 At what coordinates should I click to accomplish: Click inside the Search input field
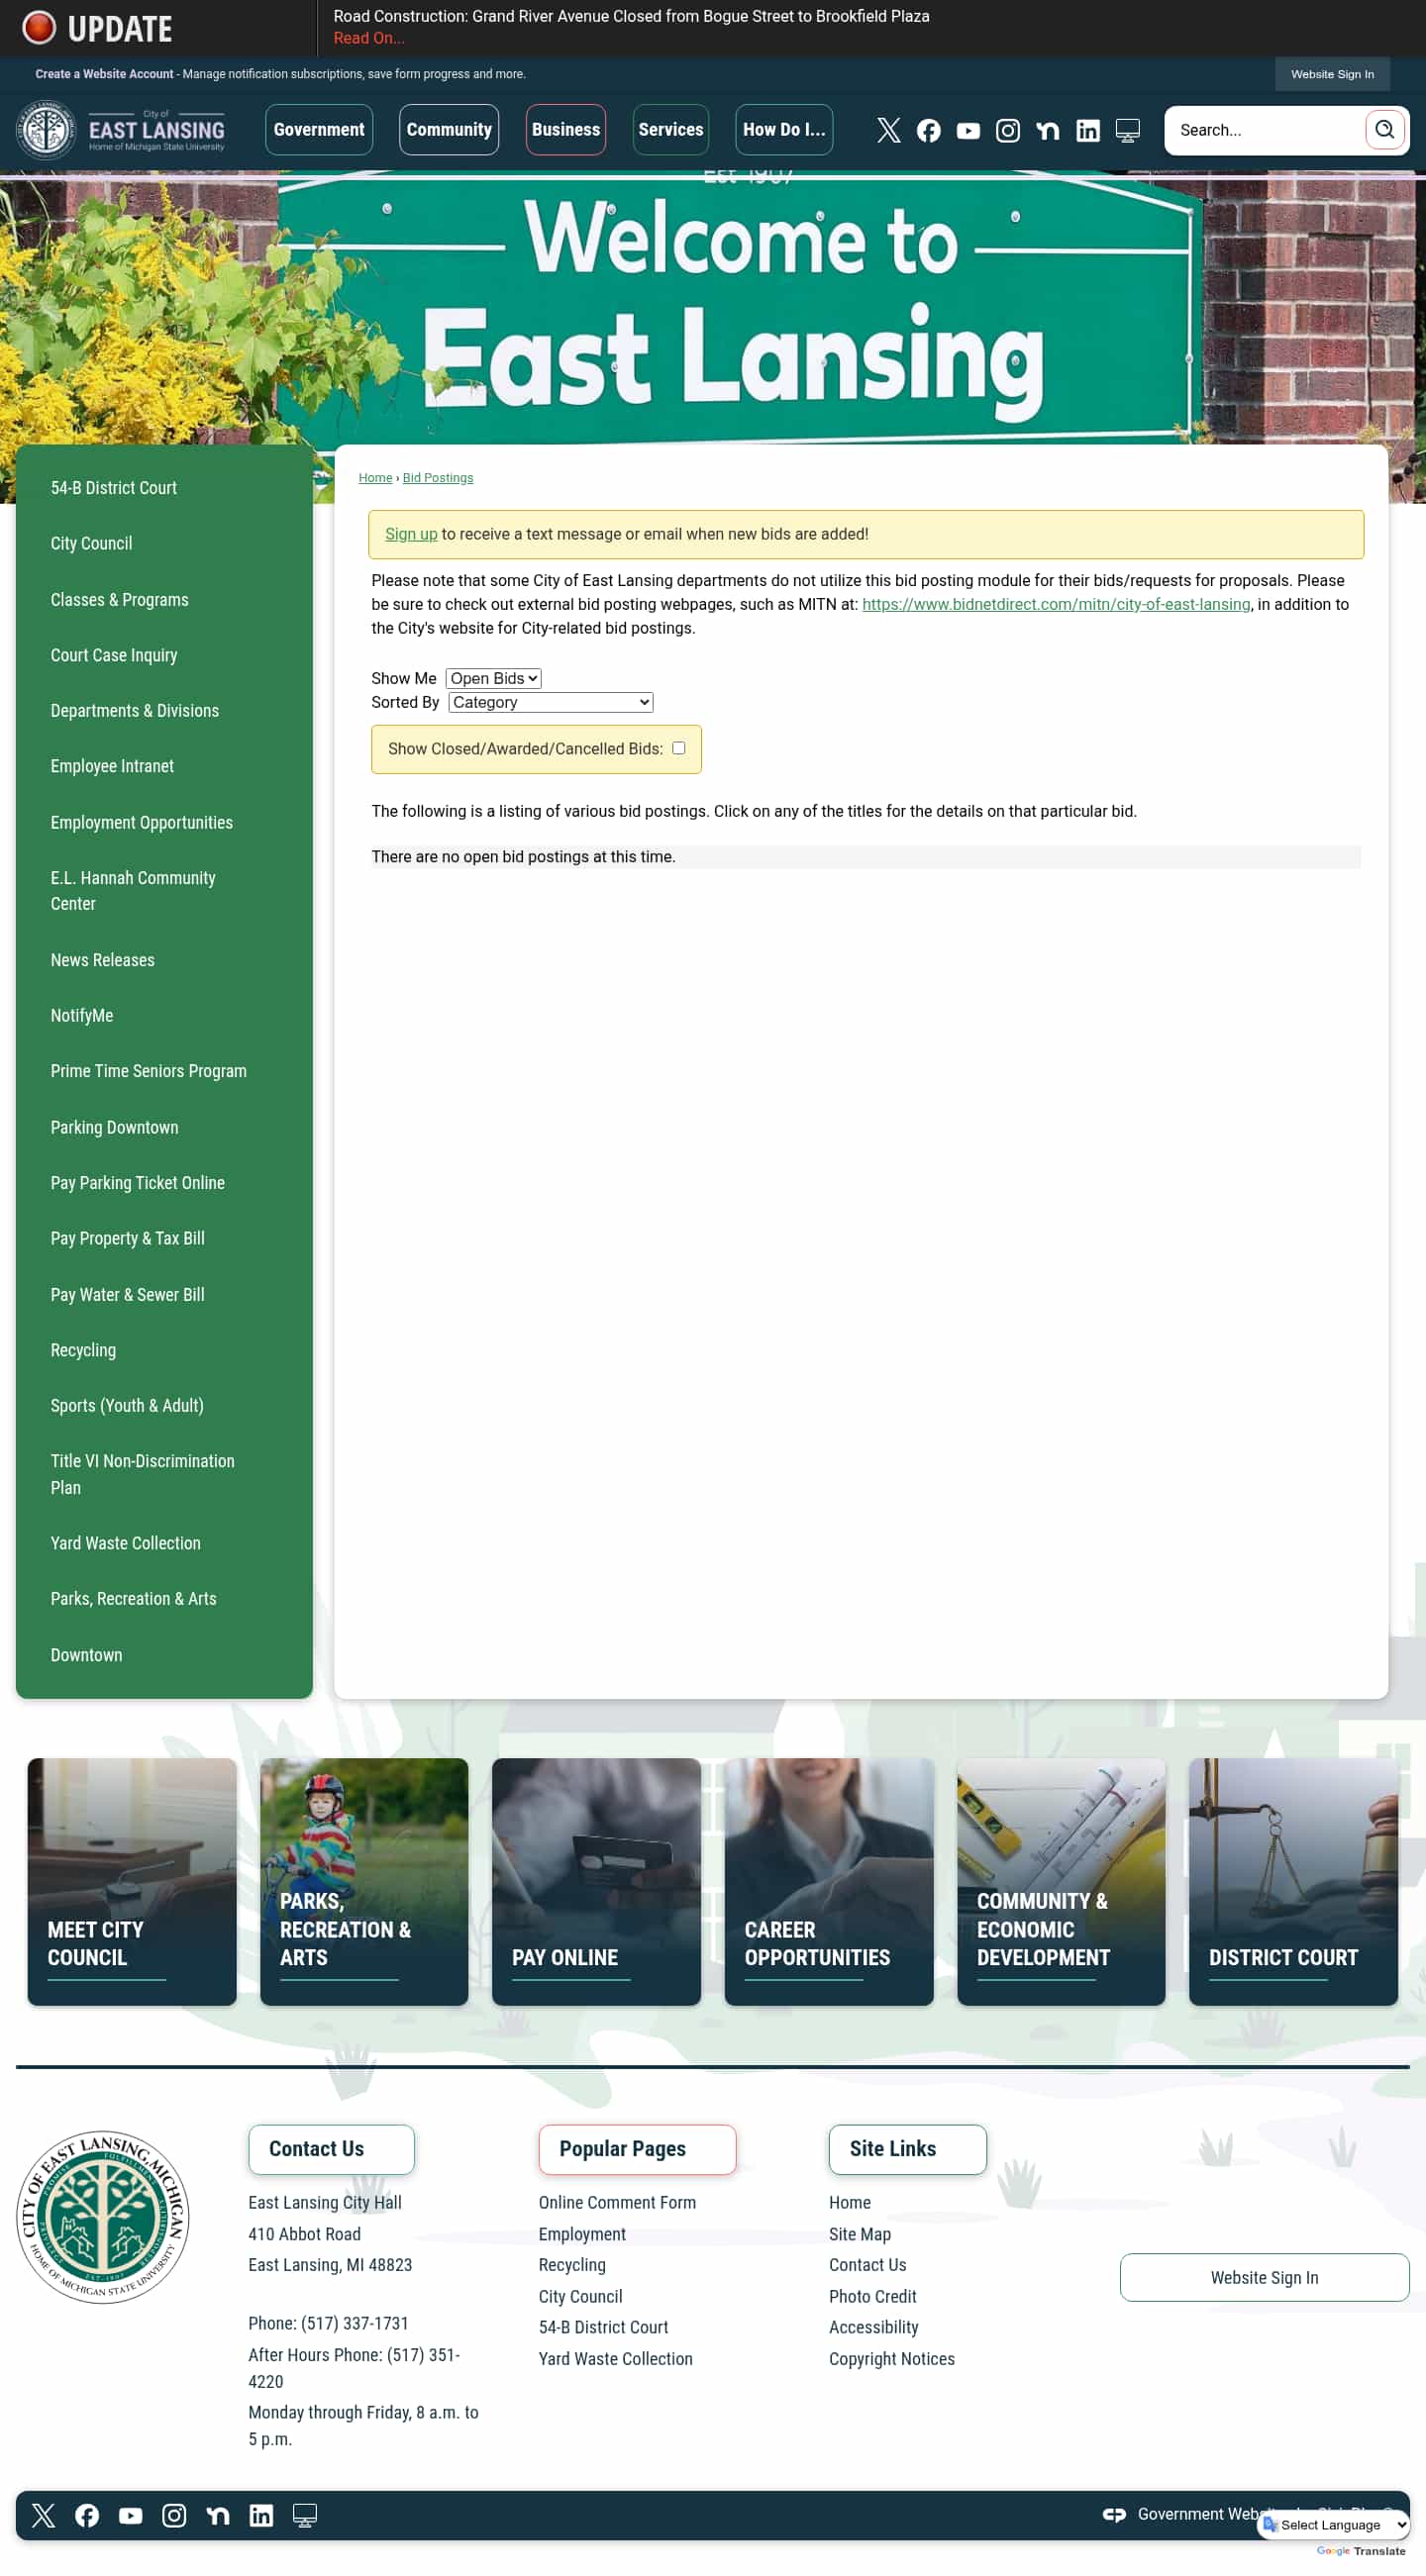tap(1265, 130)
